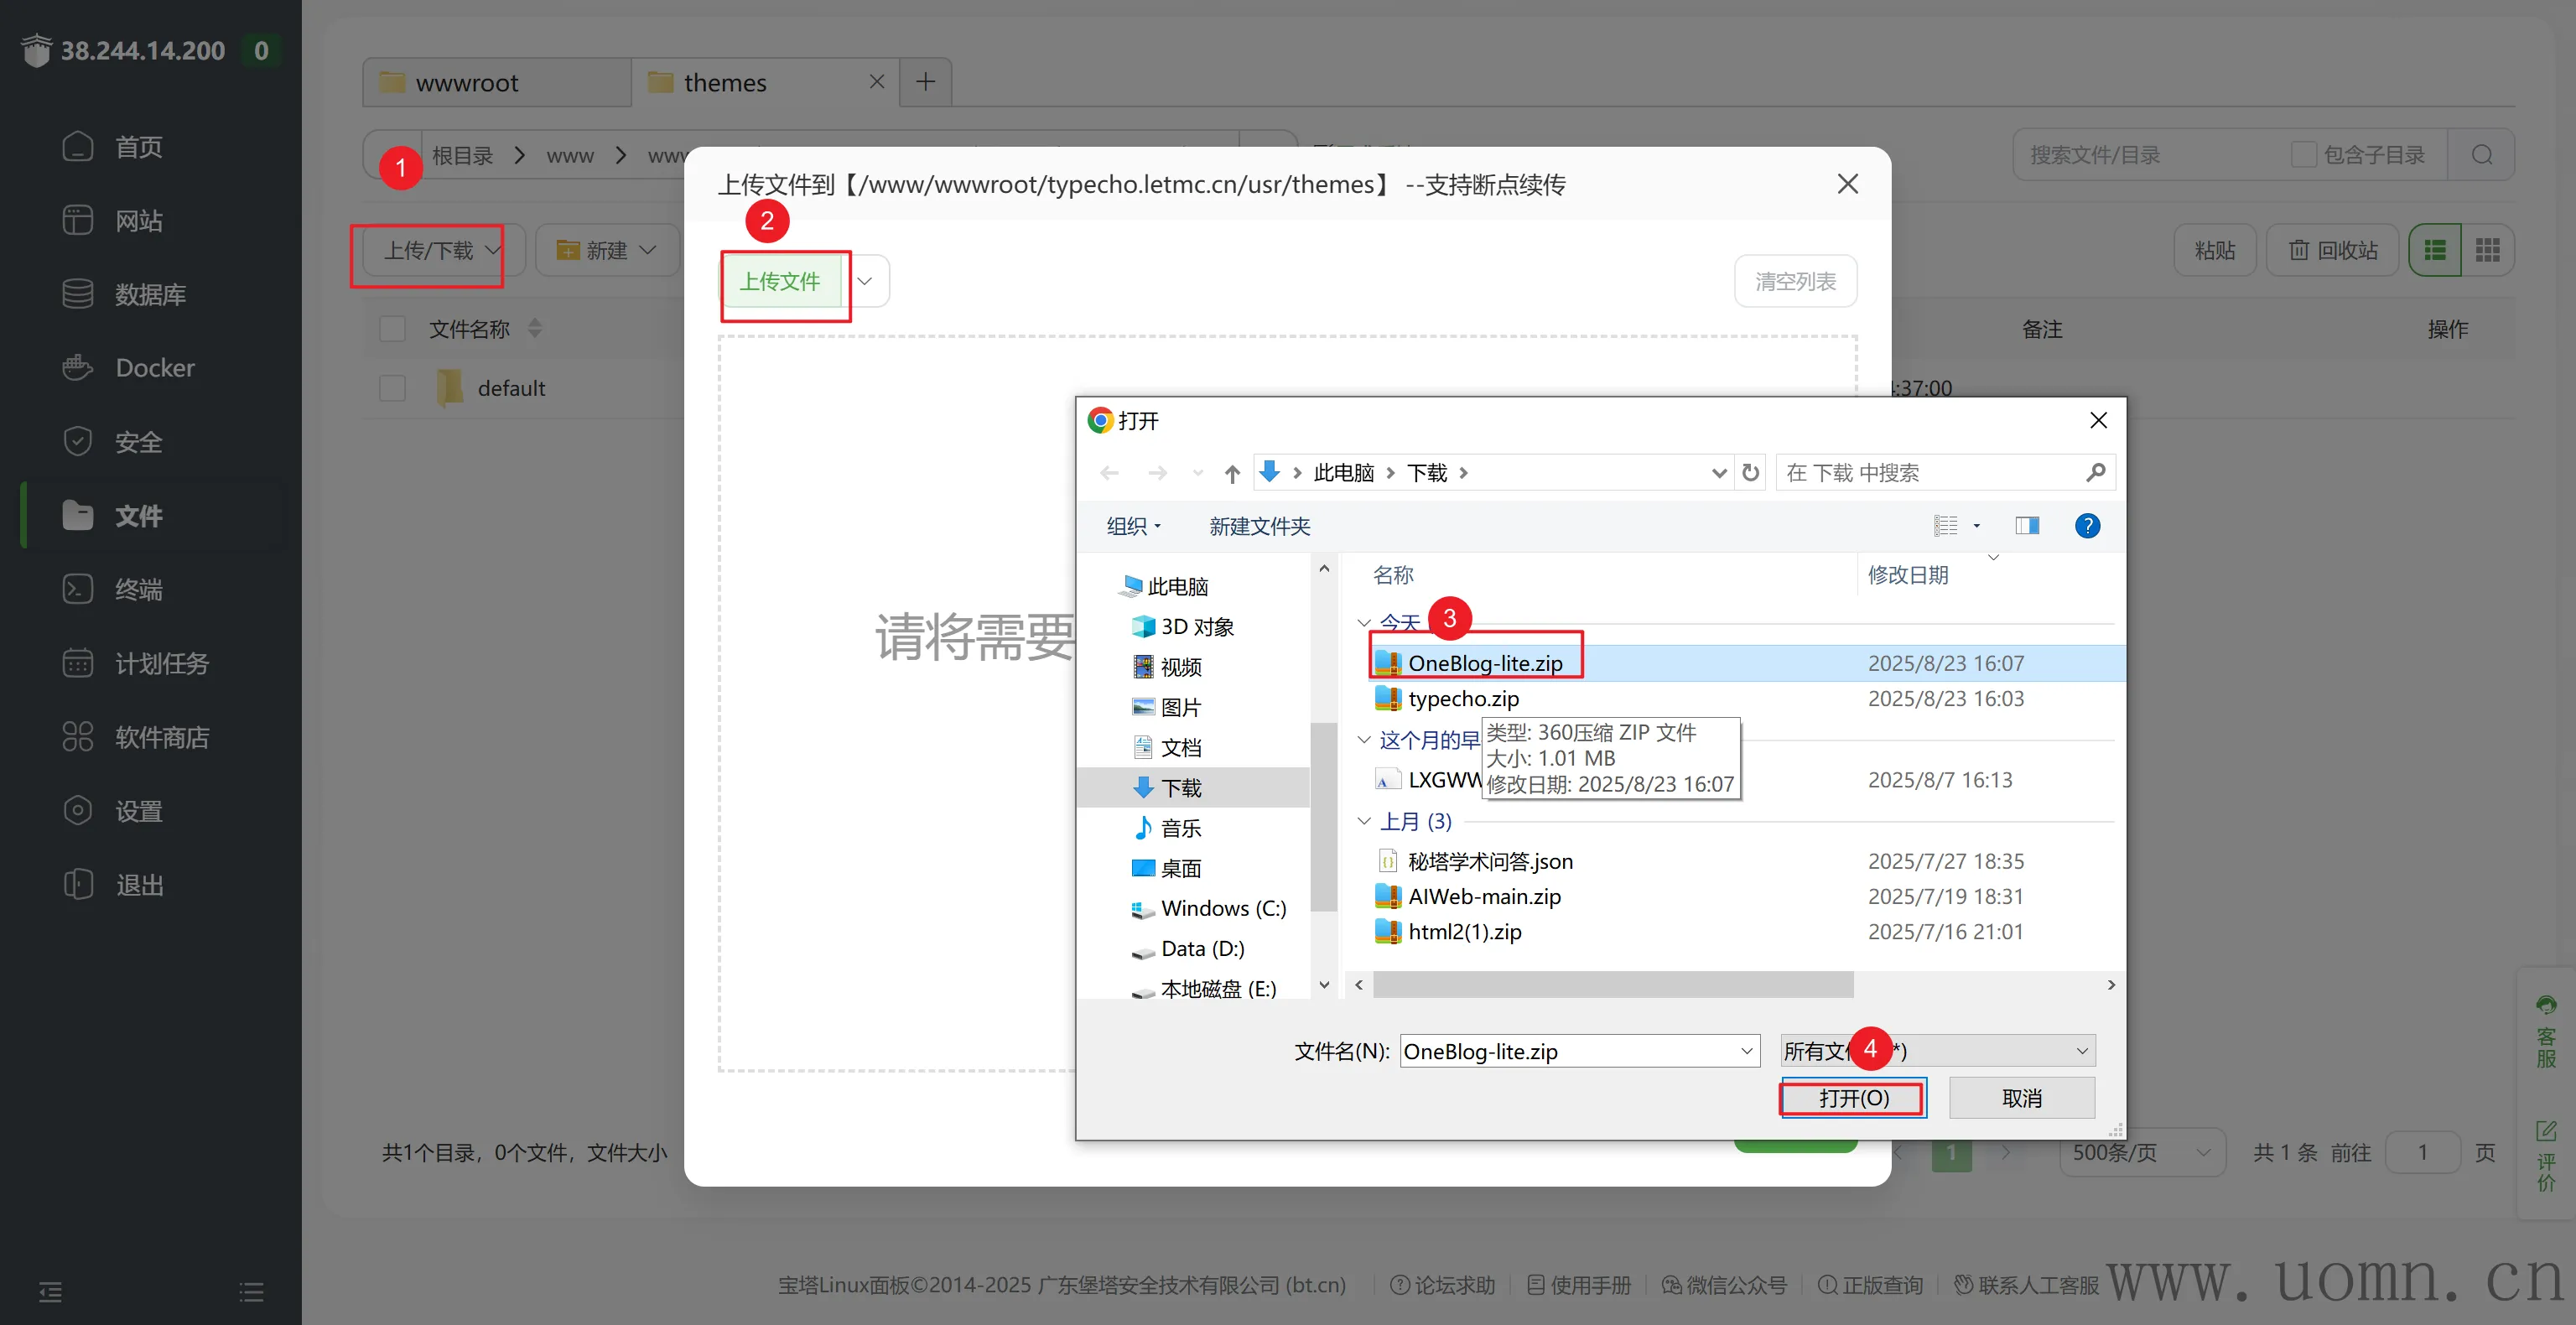Click the help question mark icon
This screenshot has width=2576, height=1325.
[2087, 526]
